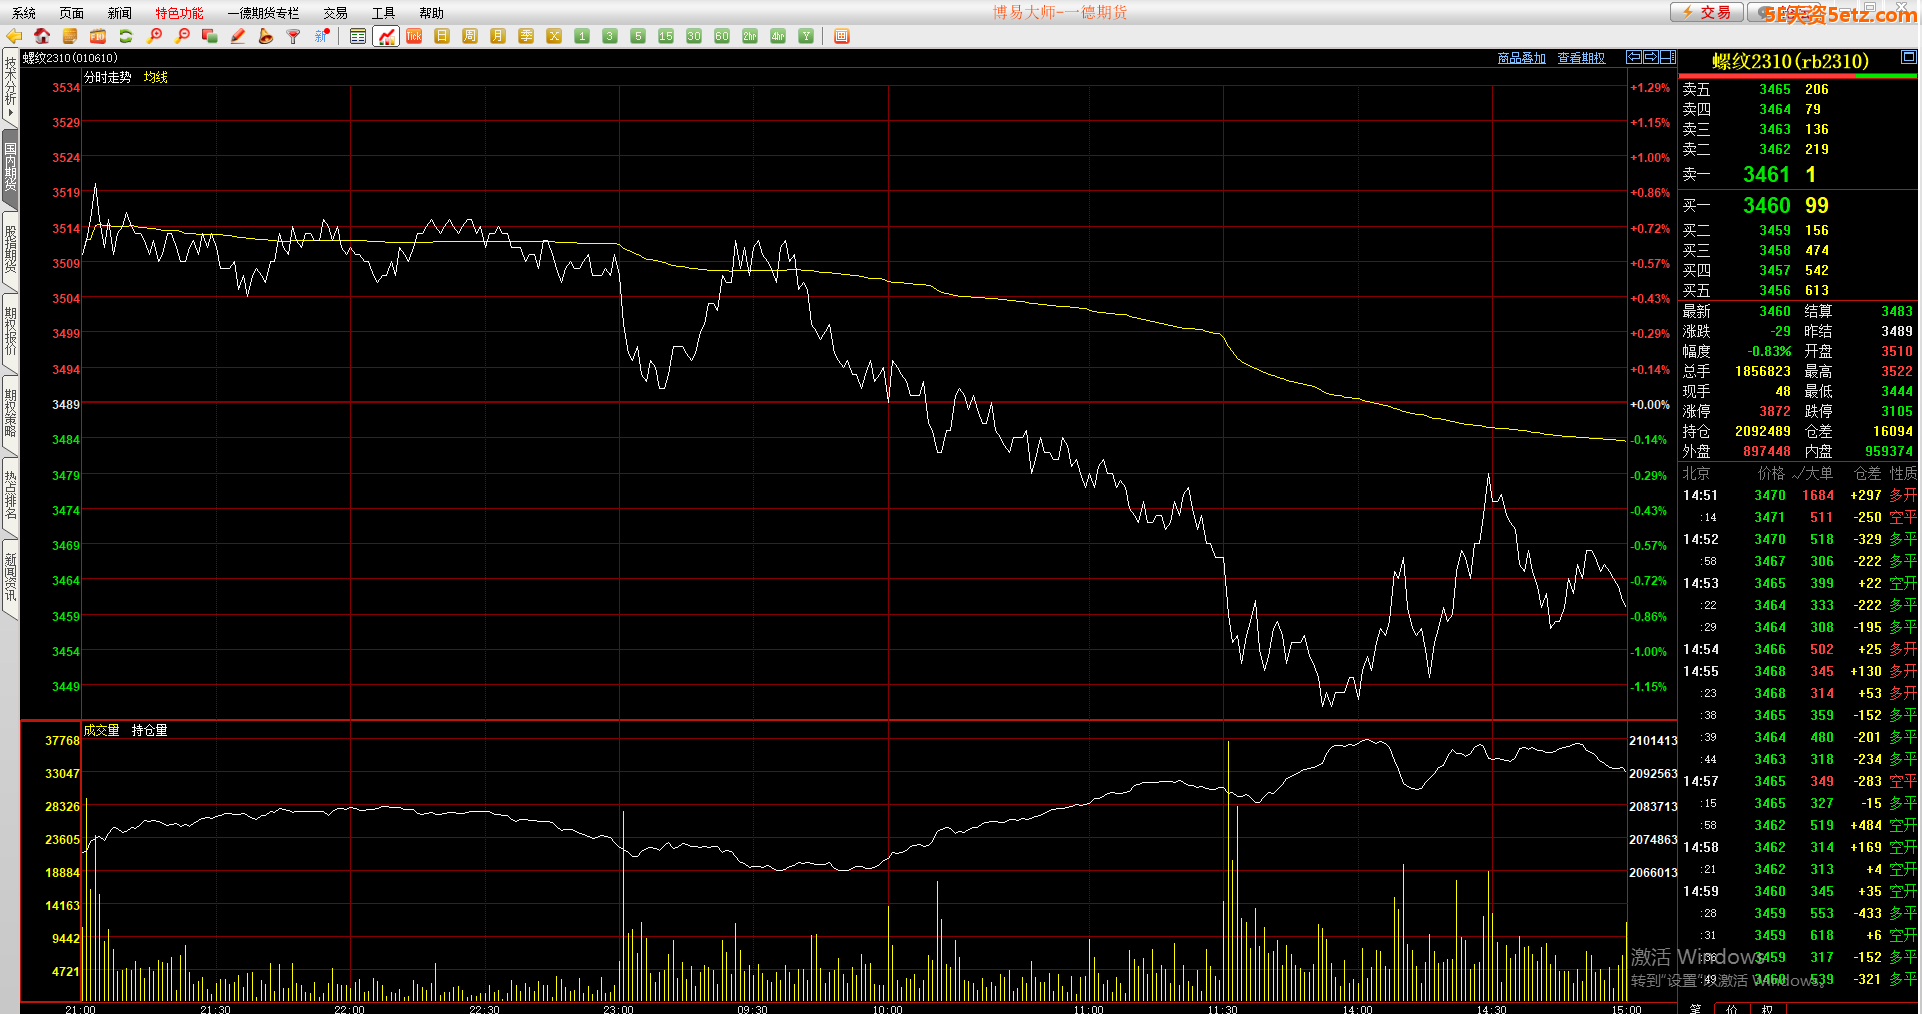The image size is (1922, 1014).
Task: Click the red-green buy/sell ratio bar
Action: (1797, 76)
